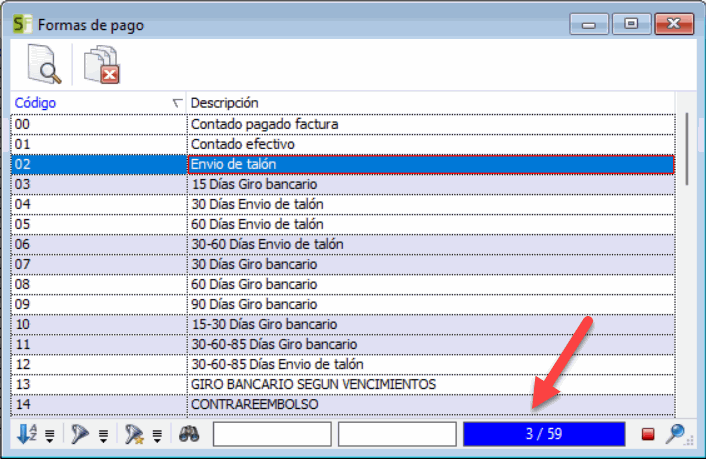Image resolution: width=706 pixels, height=459 pixels.
Task: Click the SF application icon in title bar
Action: [22, 24]
